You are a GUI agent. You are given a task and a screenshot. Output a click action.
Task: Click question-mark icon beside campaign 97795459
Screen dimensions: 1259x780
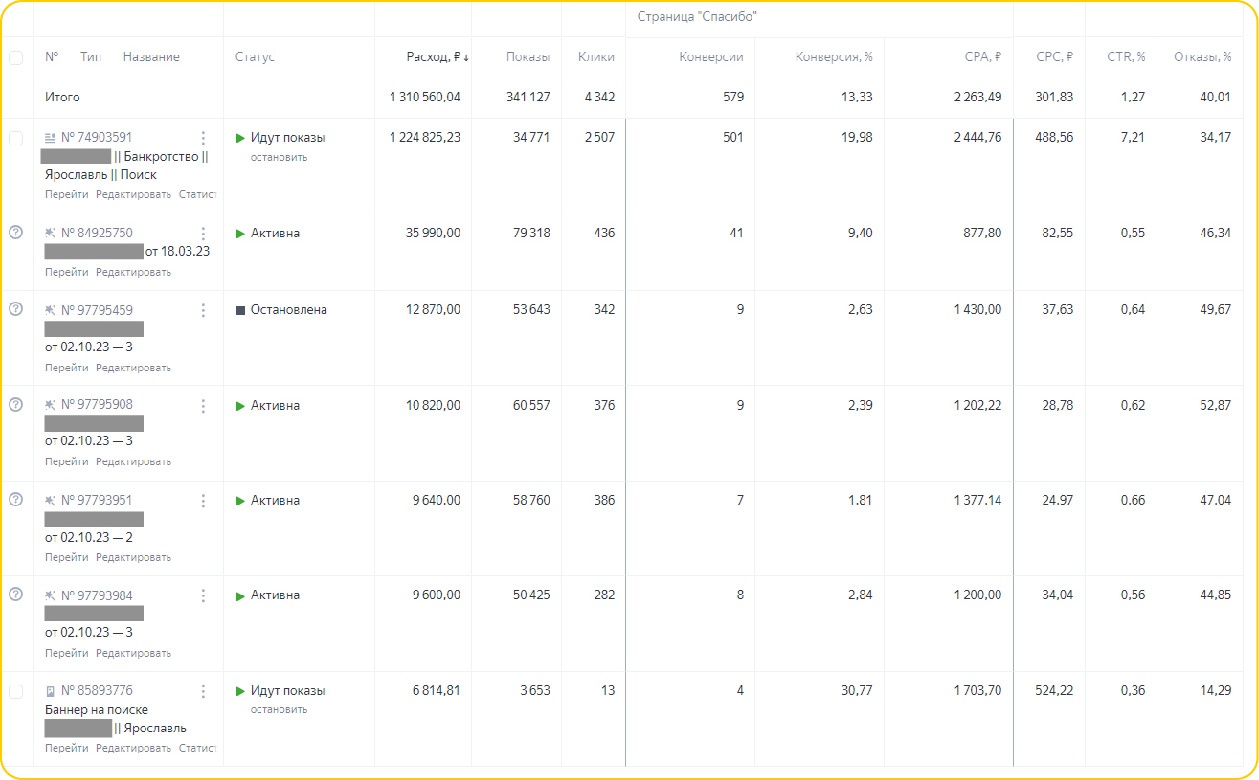coord(16,309)
